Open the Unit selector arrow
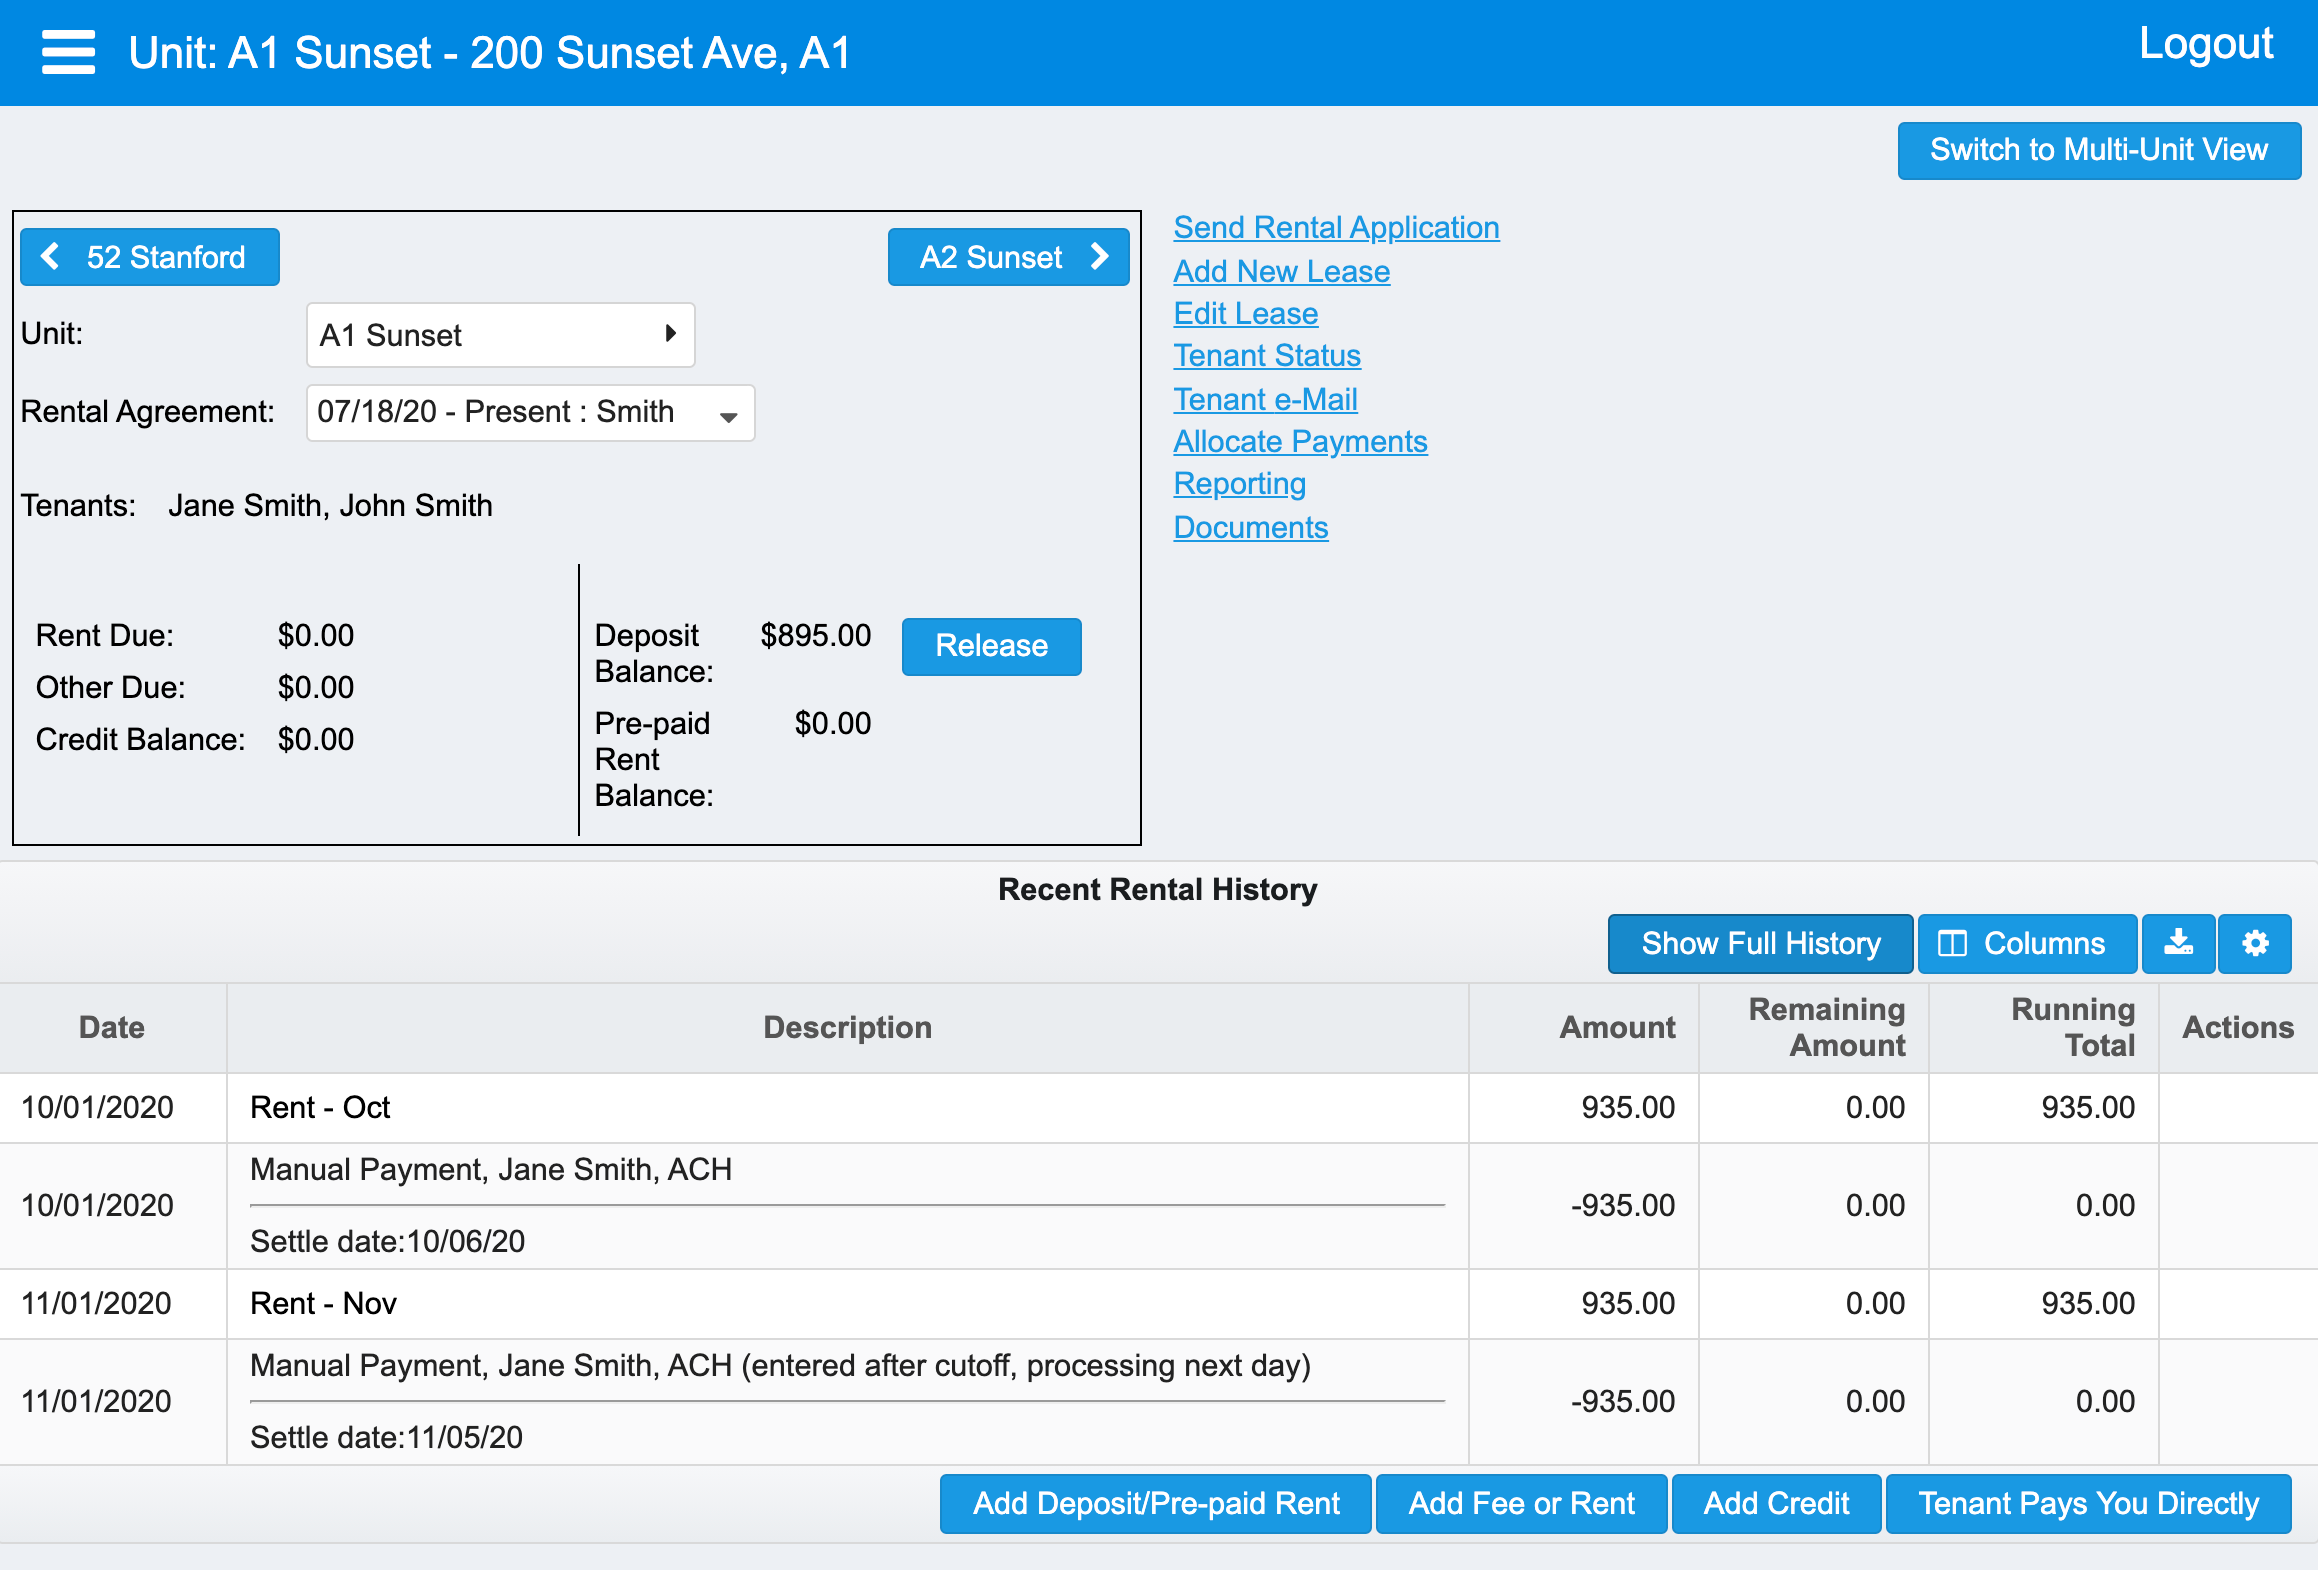 (x=669, y=335)
